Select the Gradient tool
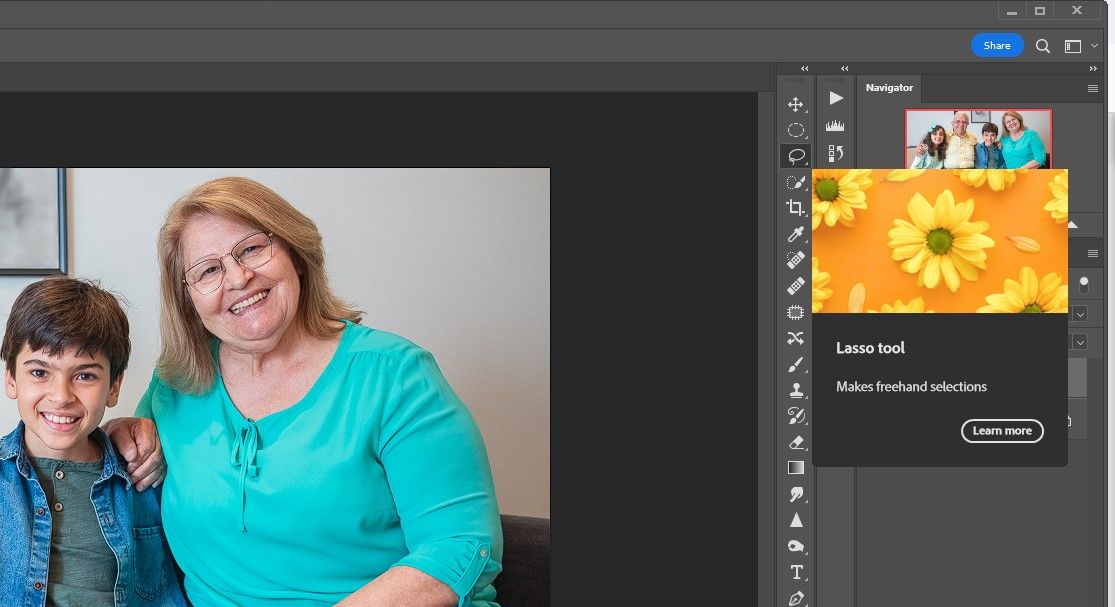1115x607 pixels. coord(796,468)
